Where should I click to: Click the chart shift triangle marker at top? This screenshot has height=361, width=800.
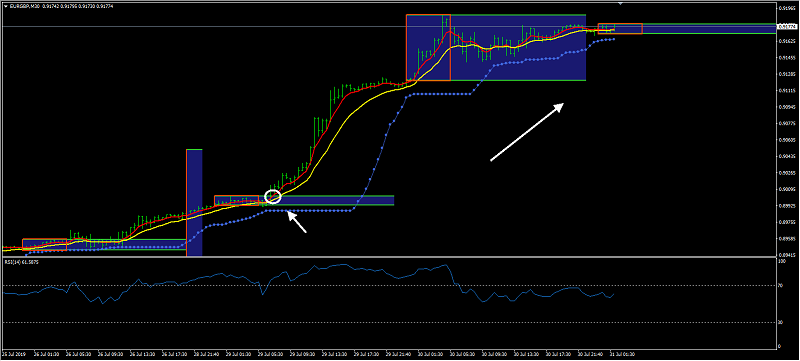point(620,4)
